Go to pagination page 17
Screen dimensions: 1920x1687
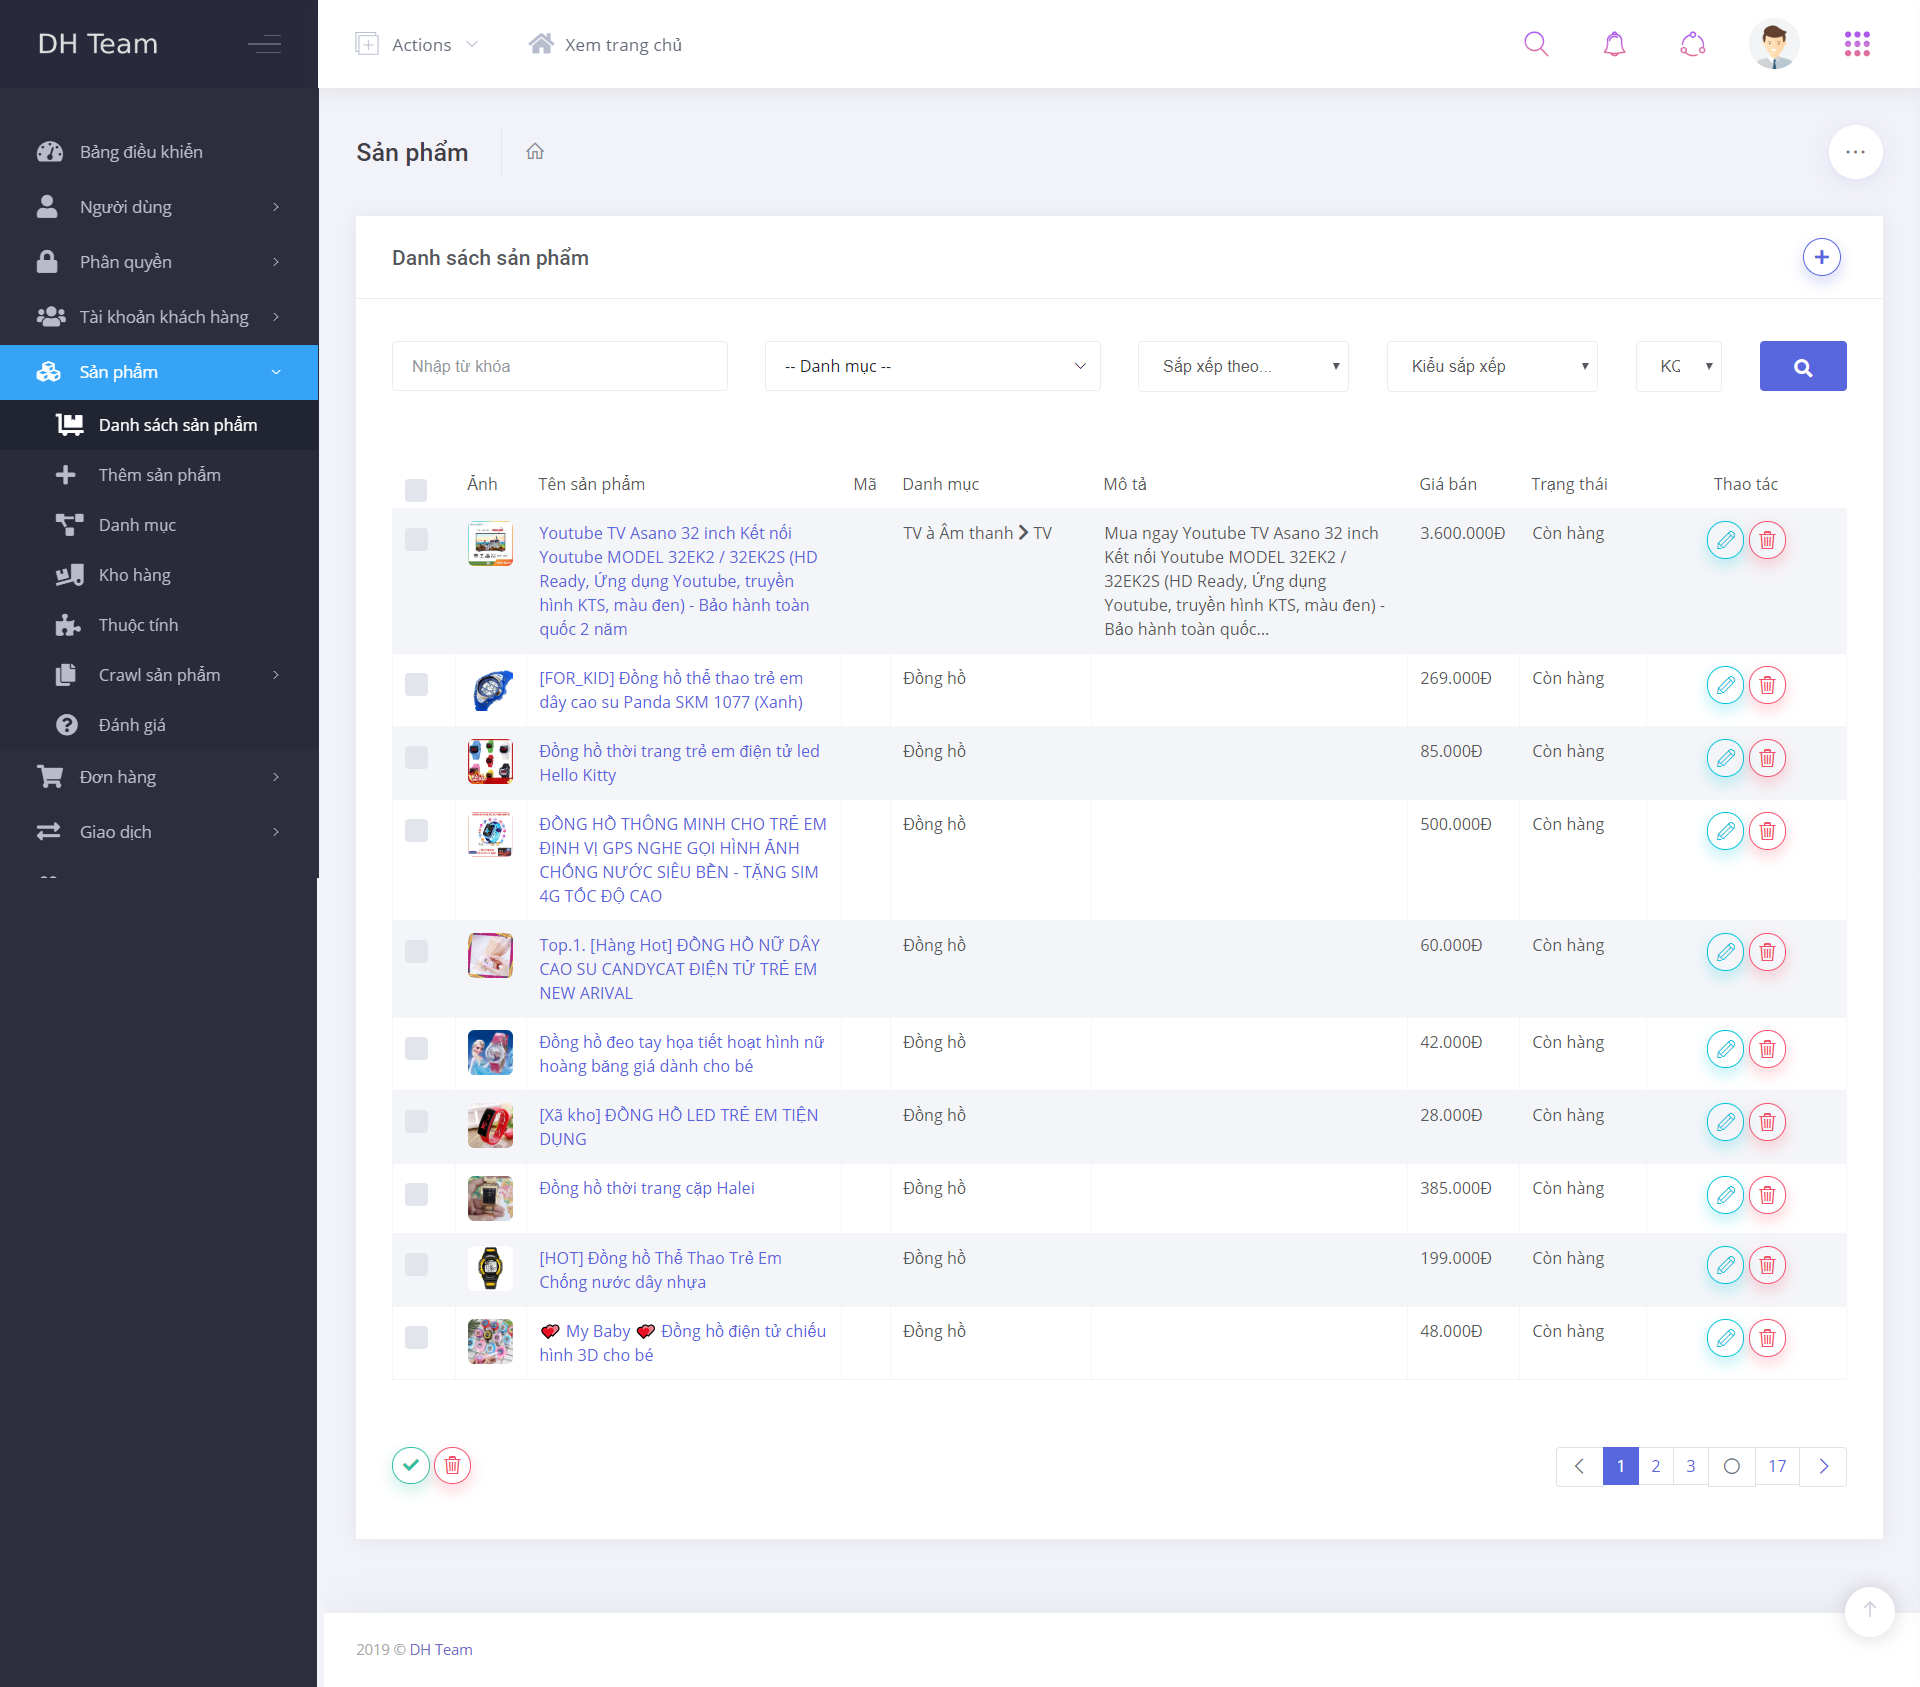click(1777, 1466)
